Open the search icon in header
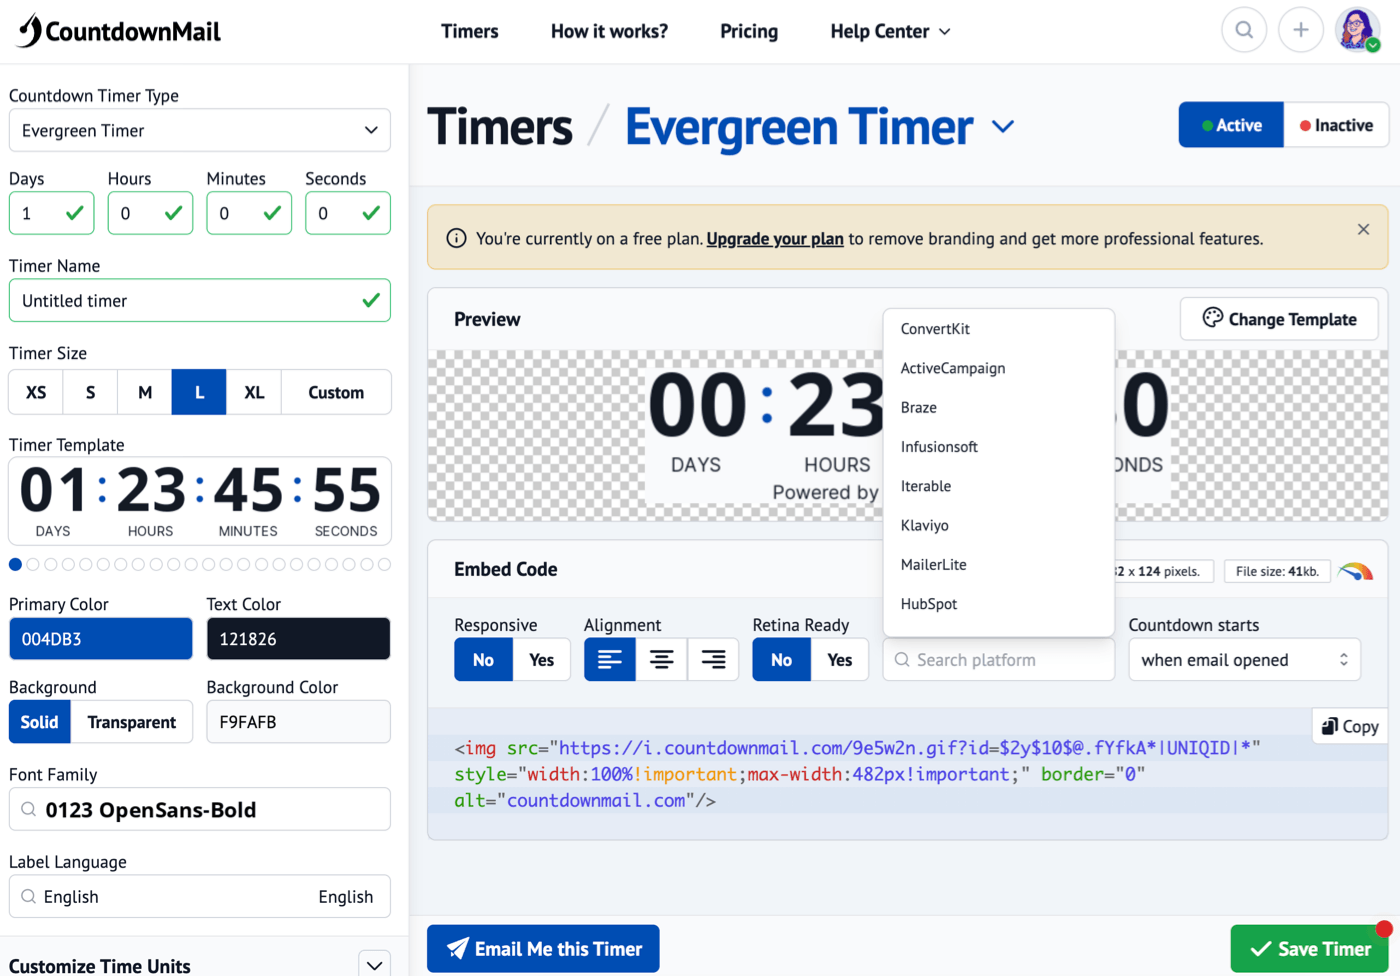The height and width of the screenshot is (976, 1400). pos(1244,30)
